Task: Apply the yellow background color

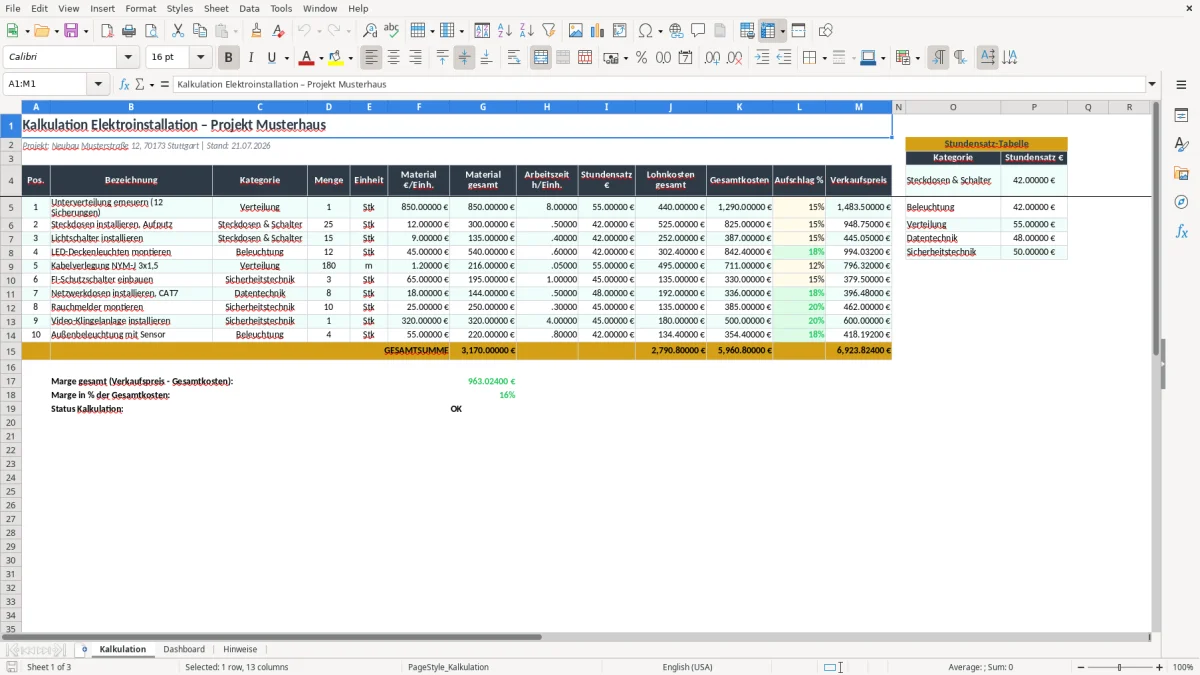Action: 335,58
